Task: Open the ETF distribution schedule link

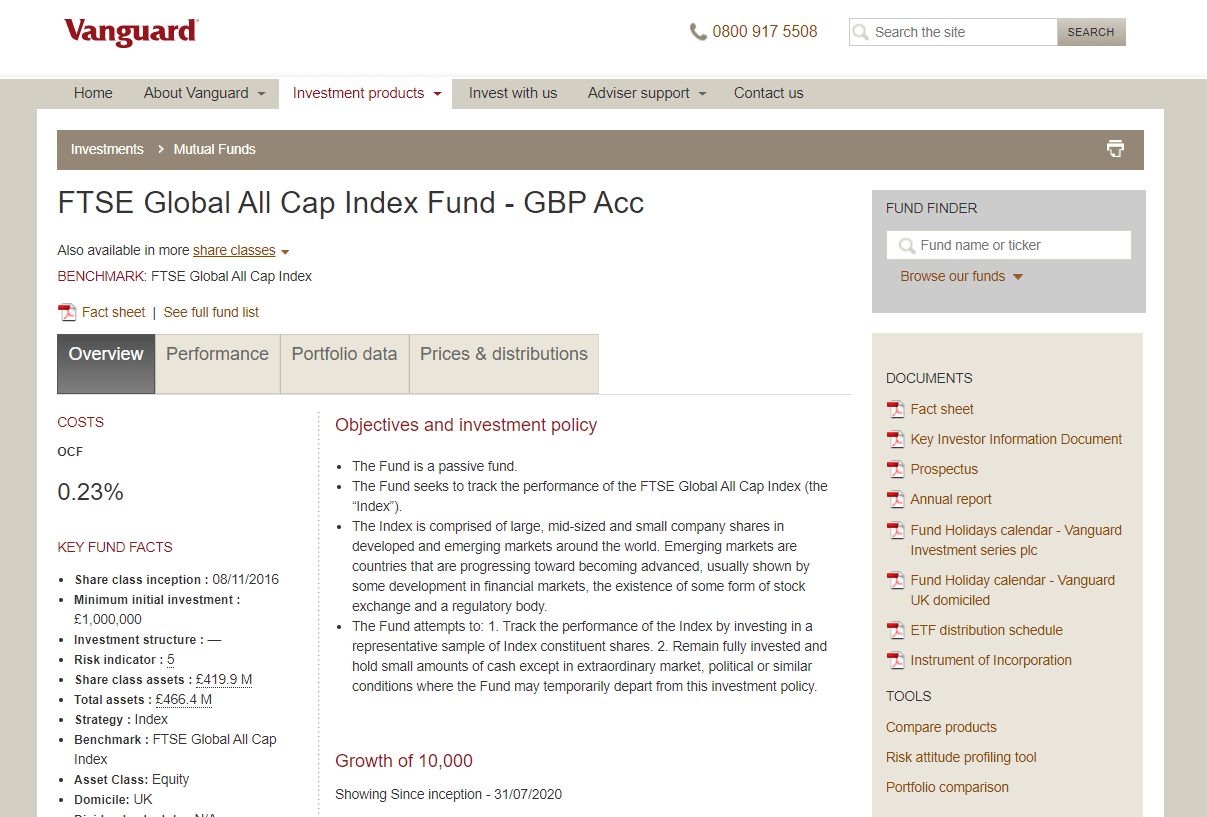Action: click(986, 630)
